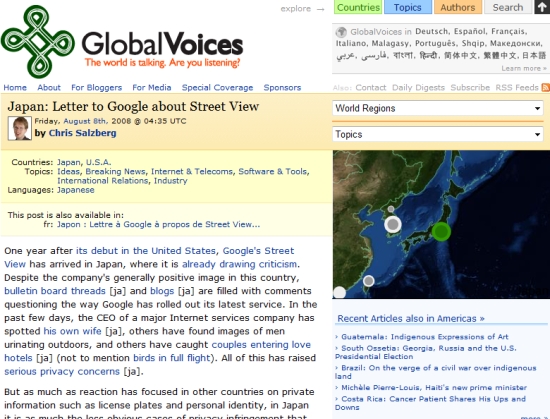Open International Relations topic
Screen dimensions: 550x419
click(x=103, y=181)
